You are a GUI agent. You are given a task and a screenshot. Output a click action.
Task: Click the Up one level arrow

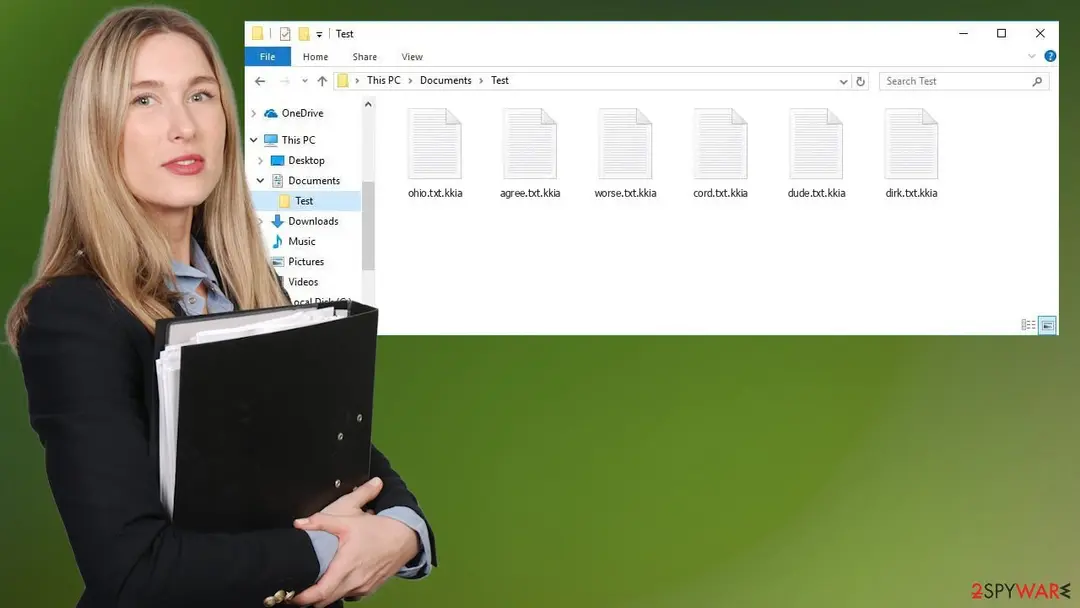point(322,81)
